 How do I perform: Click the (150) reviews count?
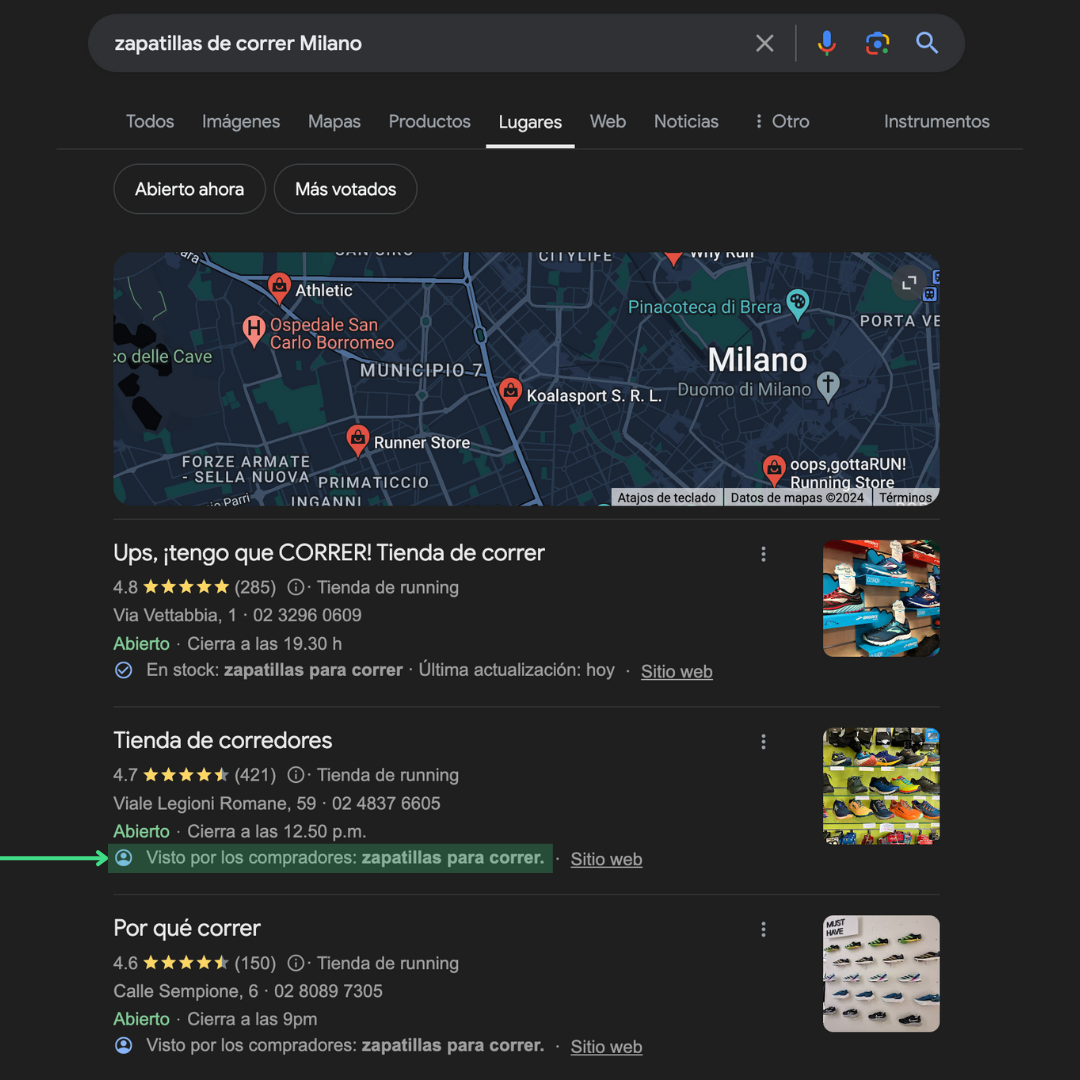tap(255, 963)
